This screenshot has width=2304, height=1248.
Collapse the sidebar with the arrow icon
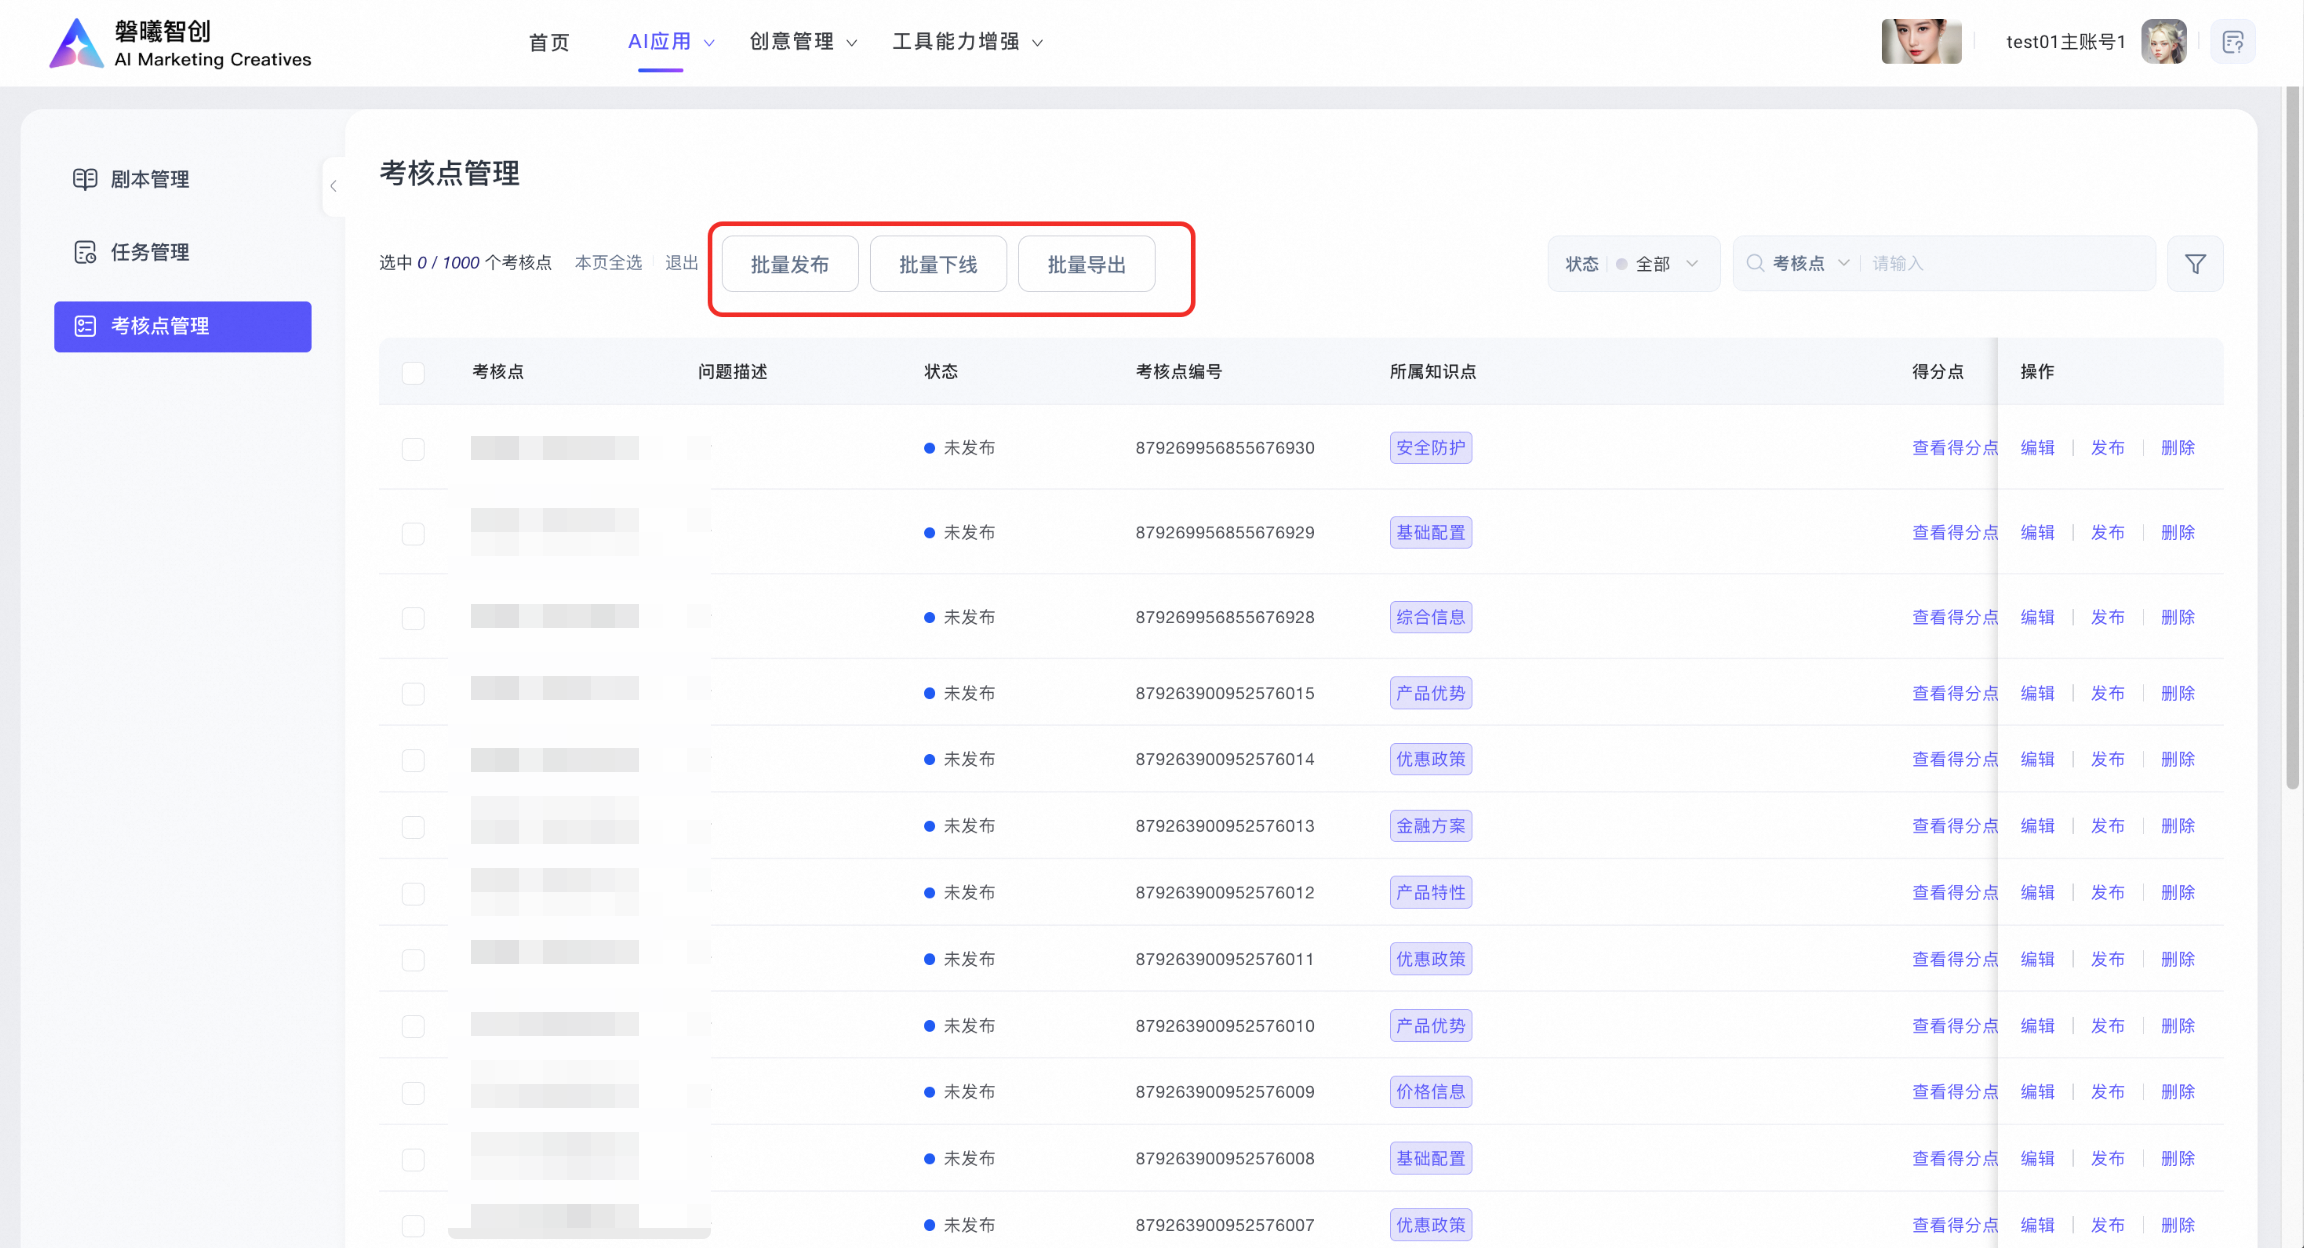[x=333, y=186]
